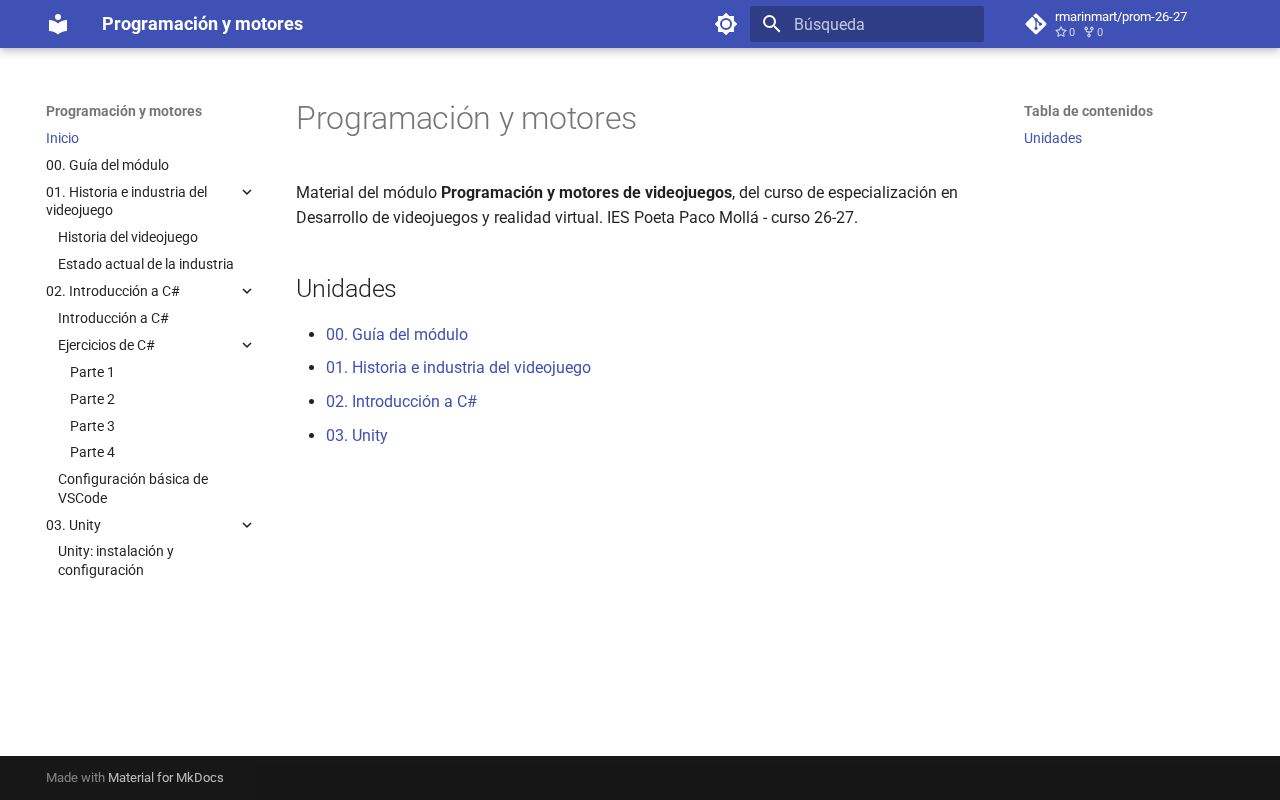Jump to 'Unidades' in table of contents
The width and height of the screenshot is (1280, 800).
[x=1053, y=138]
